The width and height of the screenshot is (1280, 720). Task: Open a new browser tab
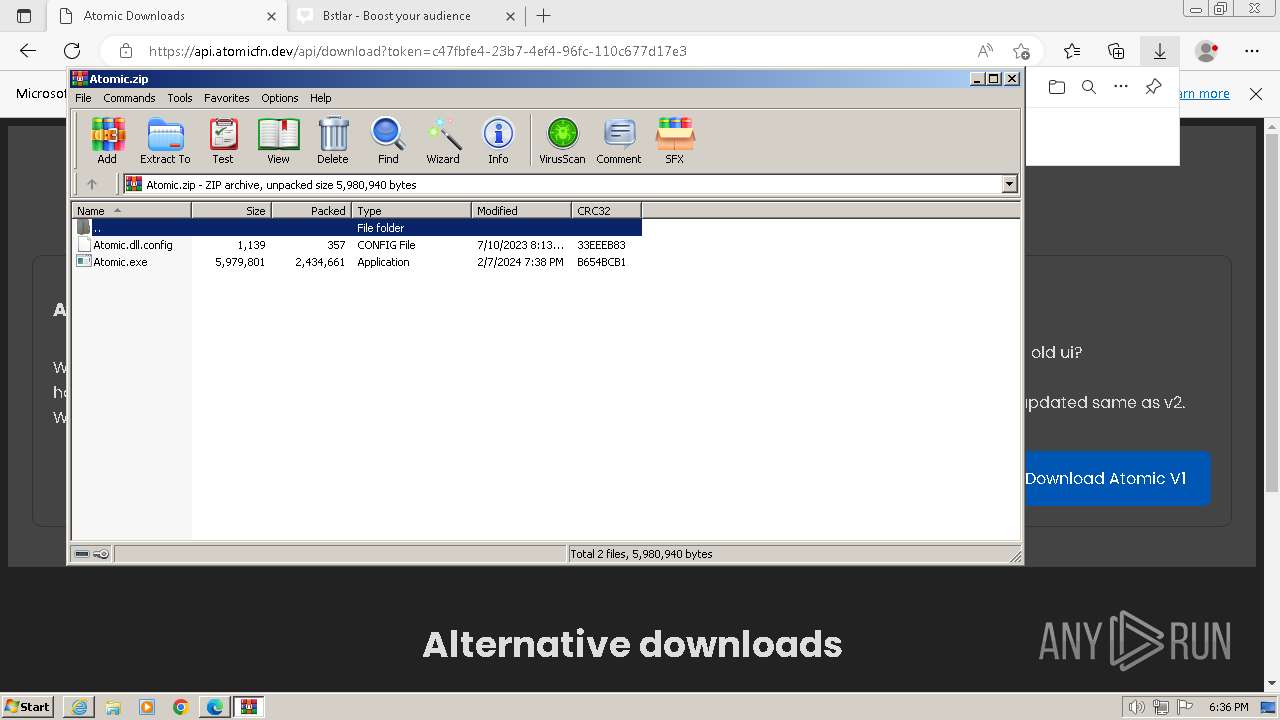point(544,16)
